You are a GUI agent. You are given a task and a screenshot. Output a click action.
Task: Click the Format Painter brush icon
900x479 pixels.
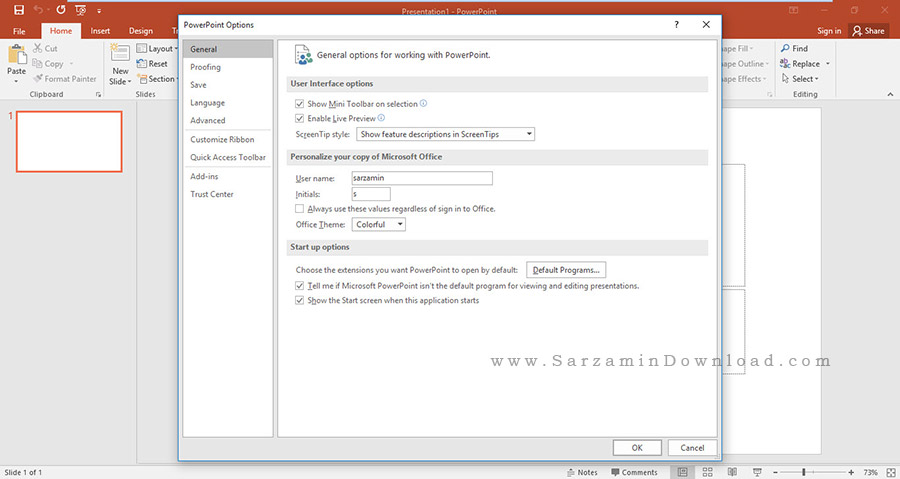point(38,79)
